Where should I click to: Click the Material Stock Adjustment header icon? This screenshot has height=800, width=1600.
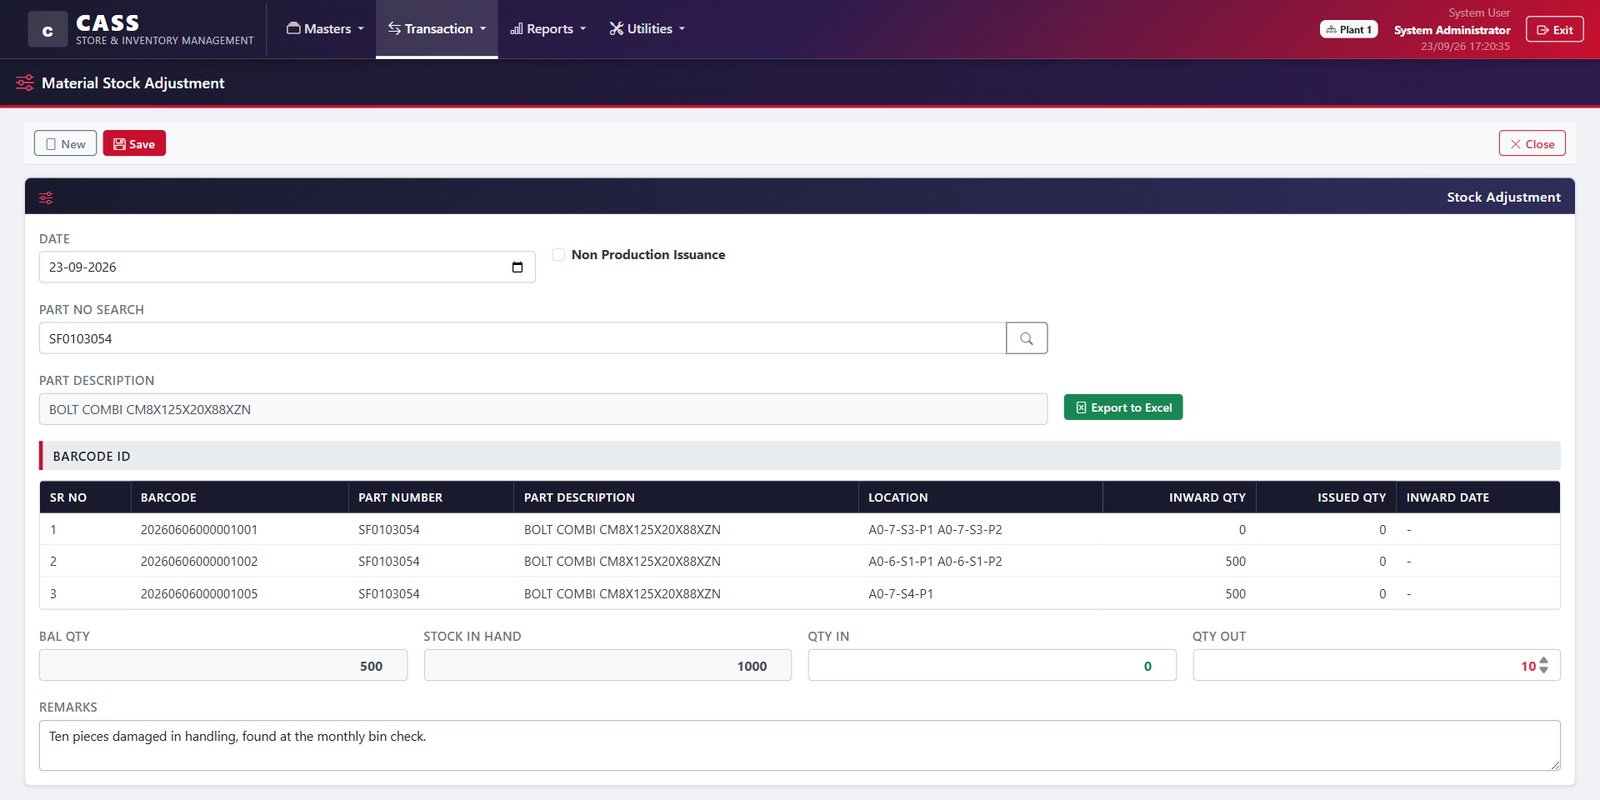[25, 83]
